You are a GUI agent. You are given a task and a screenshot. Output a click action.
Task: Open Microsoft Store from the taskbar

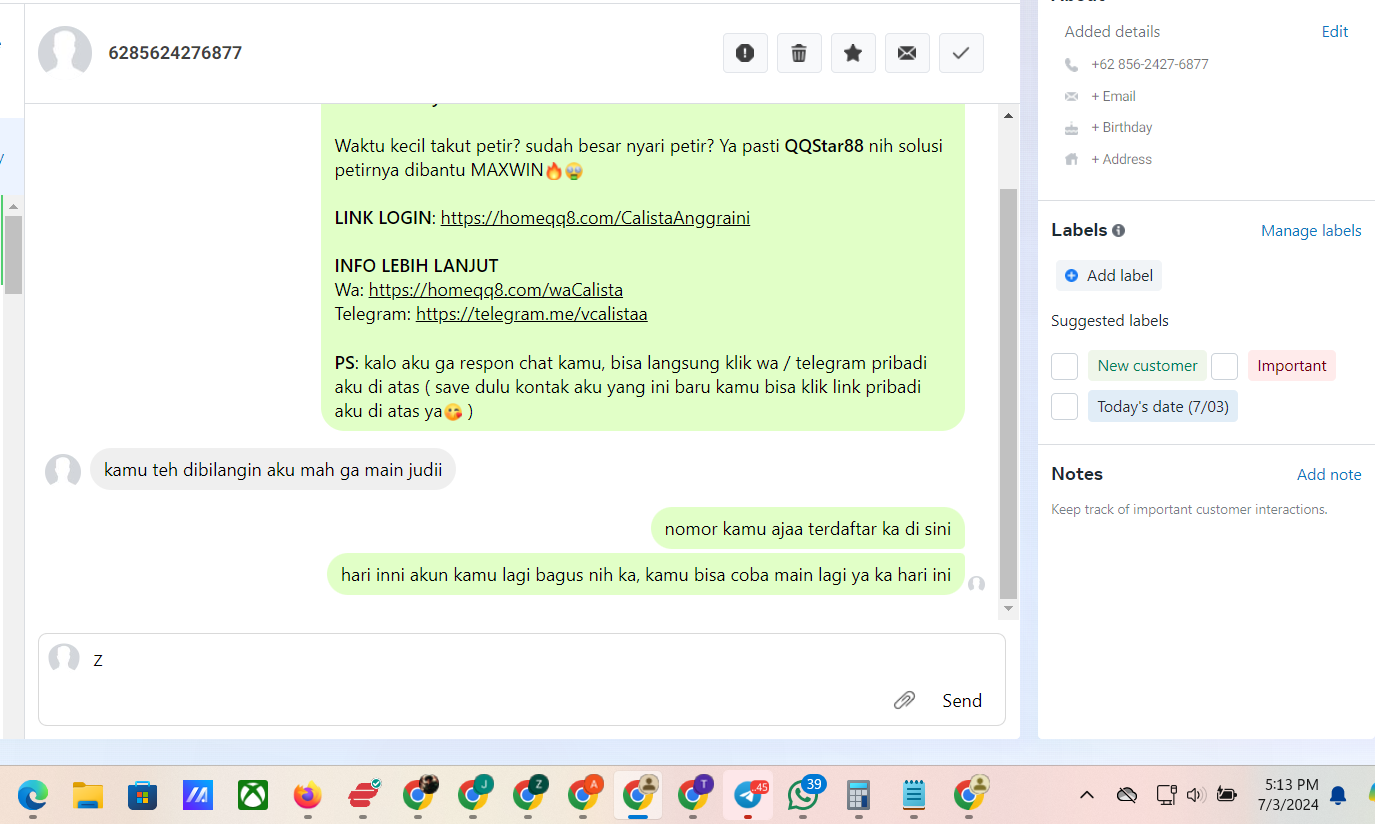pos(143,795)
